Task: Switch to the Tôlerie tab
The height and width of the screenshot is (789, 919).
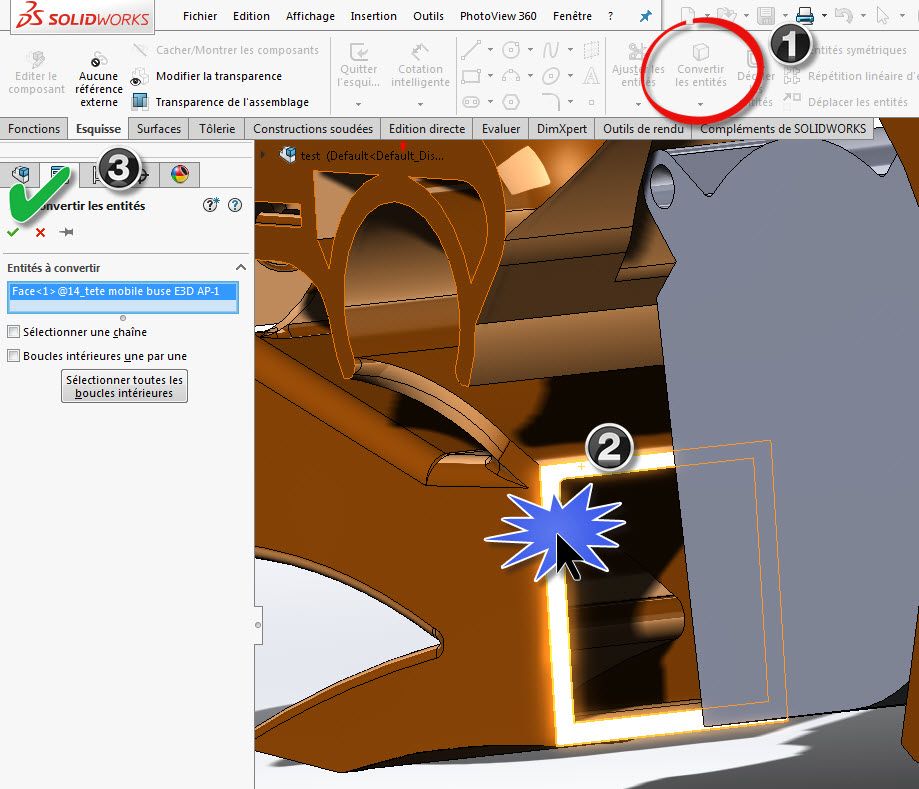Action: pyautogui.click(x=217, y=128)
